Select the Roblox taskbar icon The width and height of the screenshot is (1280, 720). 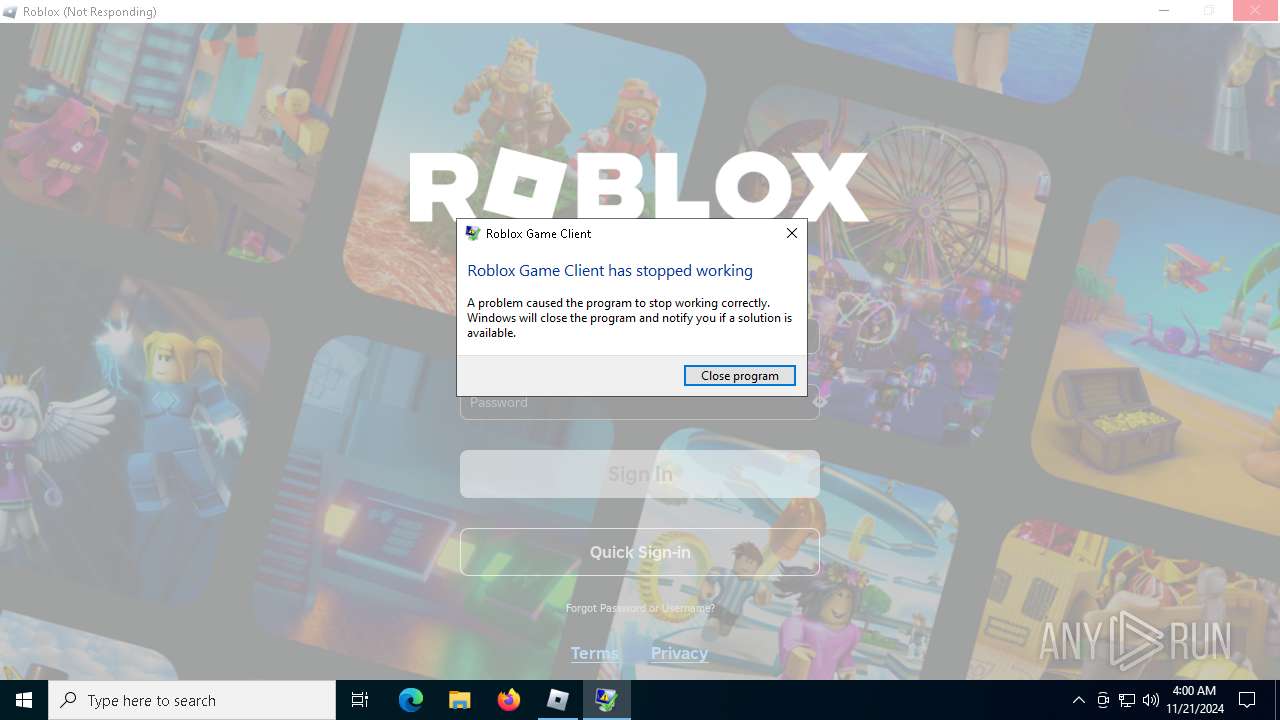(558, 700)
